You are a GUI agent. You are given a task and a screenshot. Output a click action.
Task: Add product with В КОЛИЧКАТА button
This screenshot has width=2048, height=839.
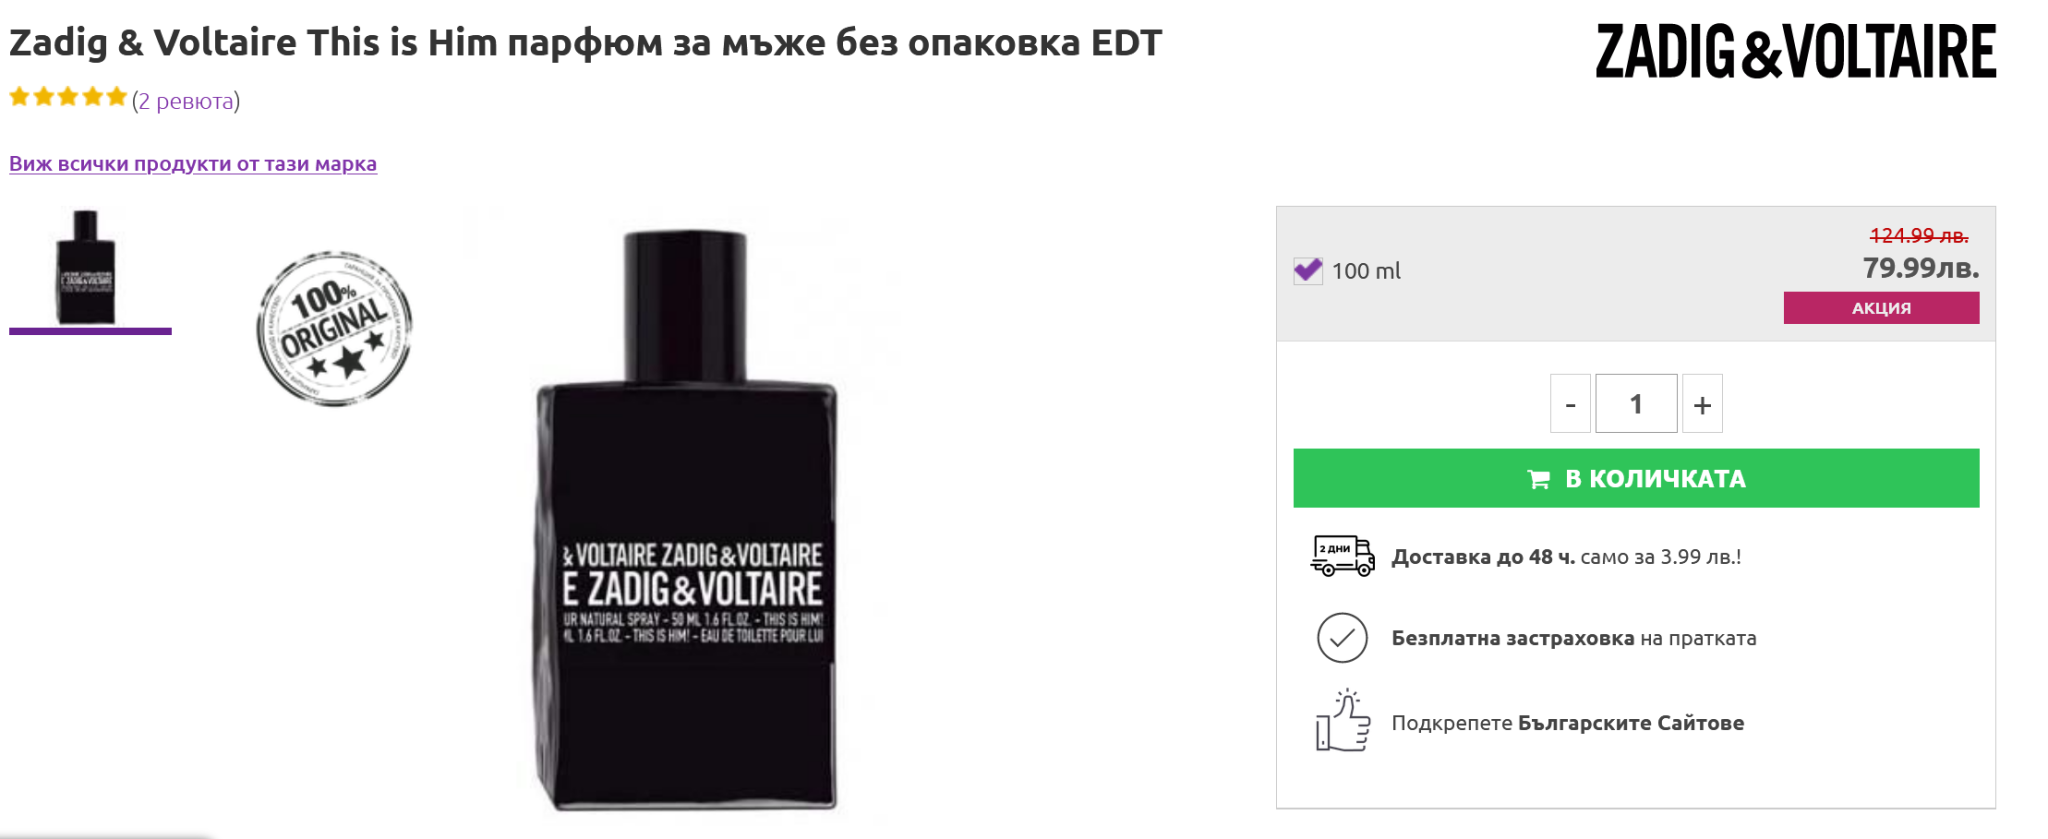point(1636,479)
